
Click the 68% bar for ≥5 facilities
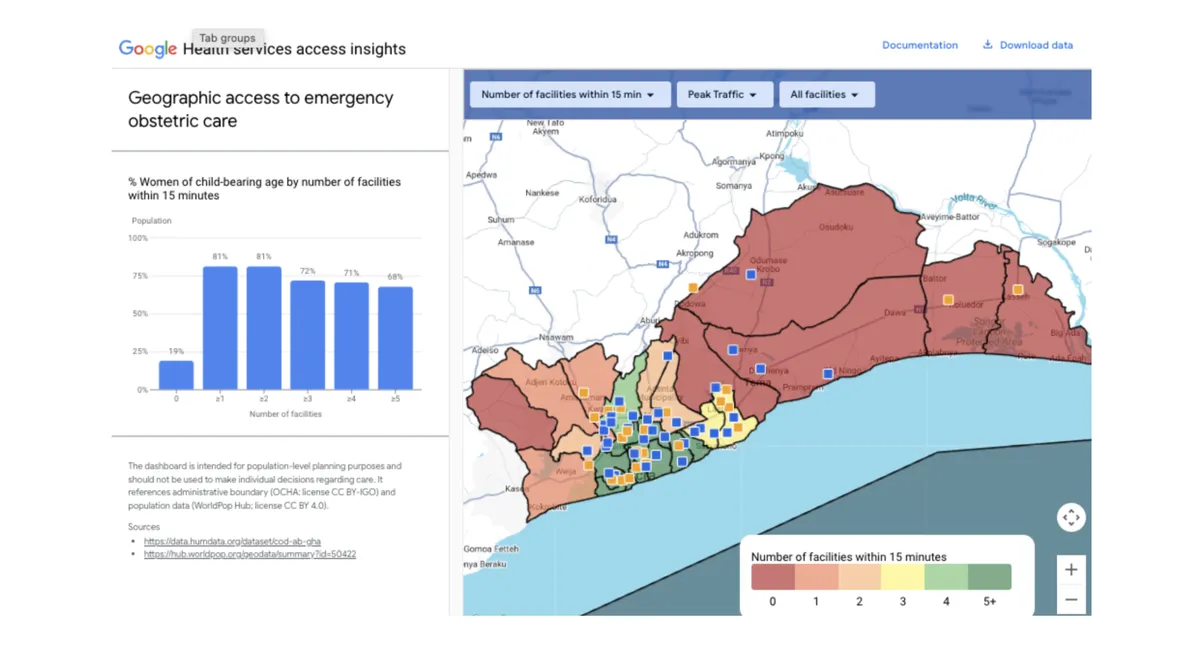click(394, 338)
